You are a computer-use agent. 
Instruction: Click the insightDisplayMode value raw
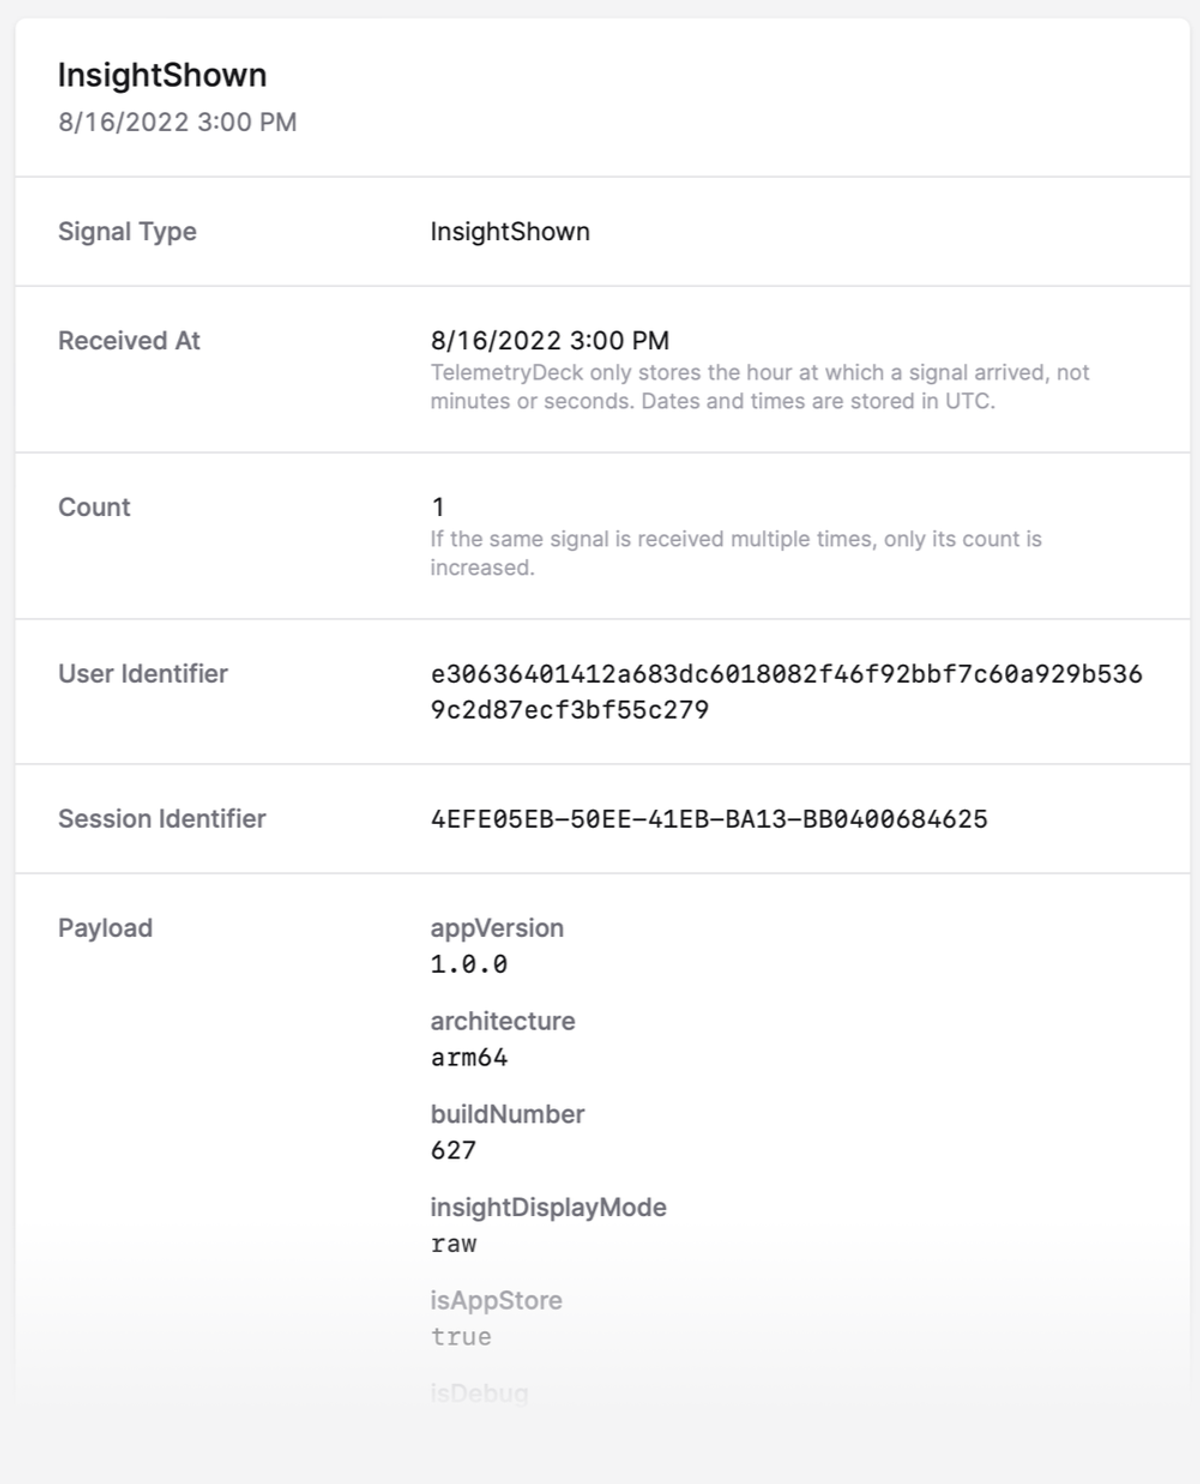click(453, 1244)
